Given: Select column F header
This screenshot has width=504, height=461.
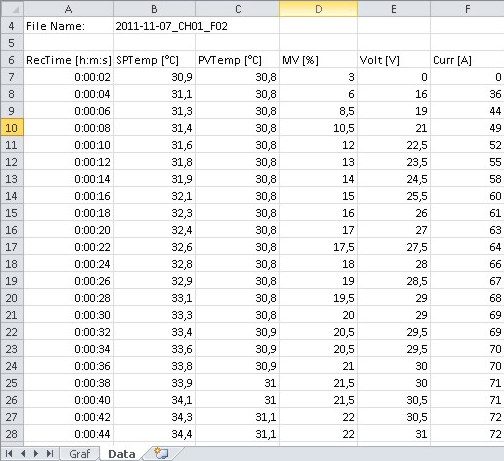Looking at the screenshot, I should (x=467, y=9).
